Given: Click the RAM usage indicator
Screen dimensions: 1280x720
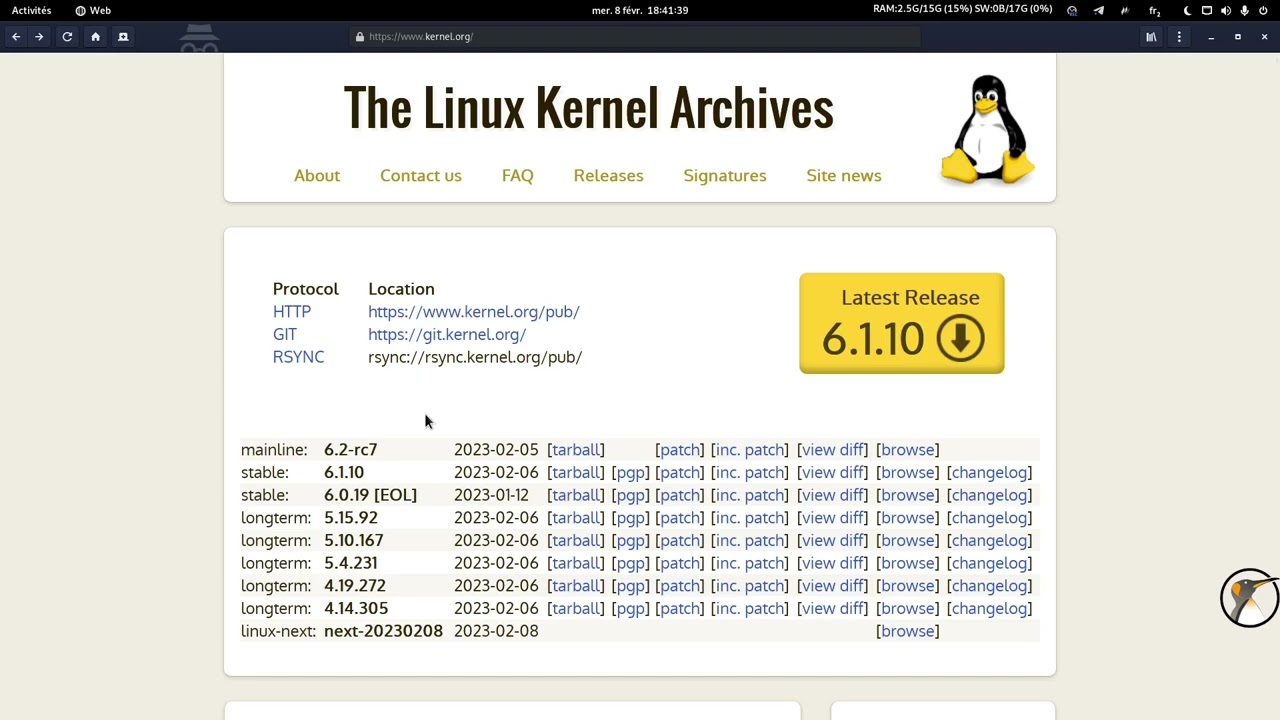Looking at the screenshot, I should coord(962,10).
